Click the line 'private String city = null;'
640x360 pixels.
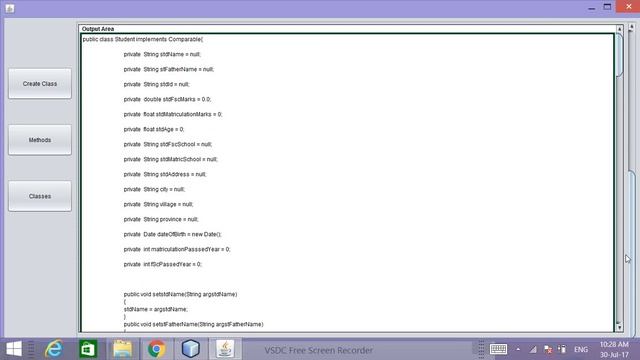click(154, 189)
